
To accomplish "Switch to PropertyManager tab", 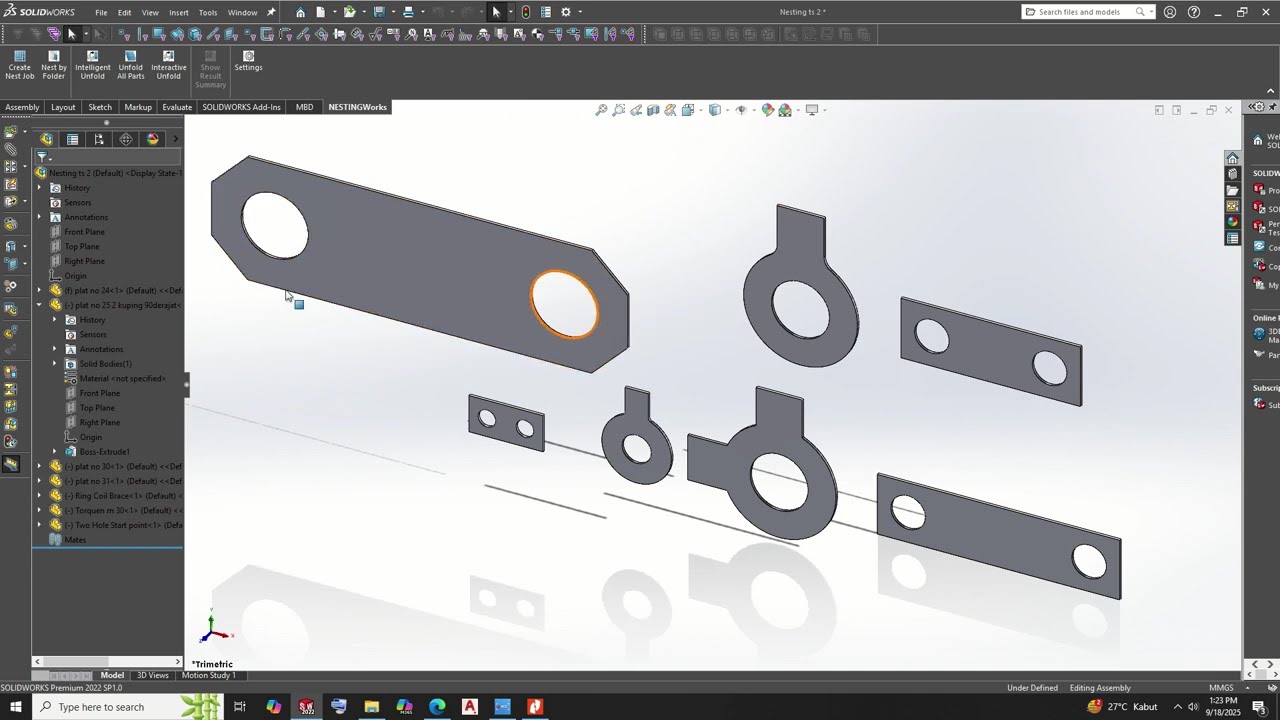I will point(73,139).
